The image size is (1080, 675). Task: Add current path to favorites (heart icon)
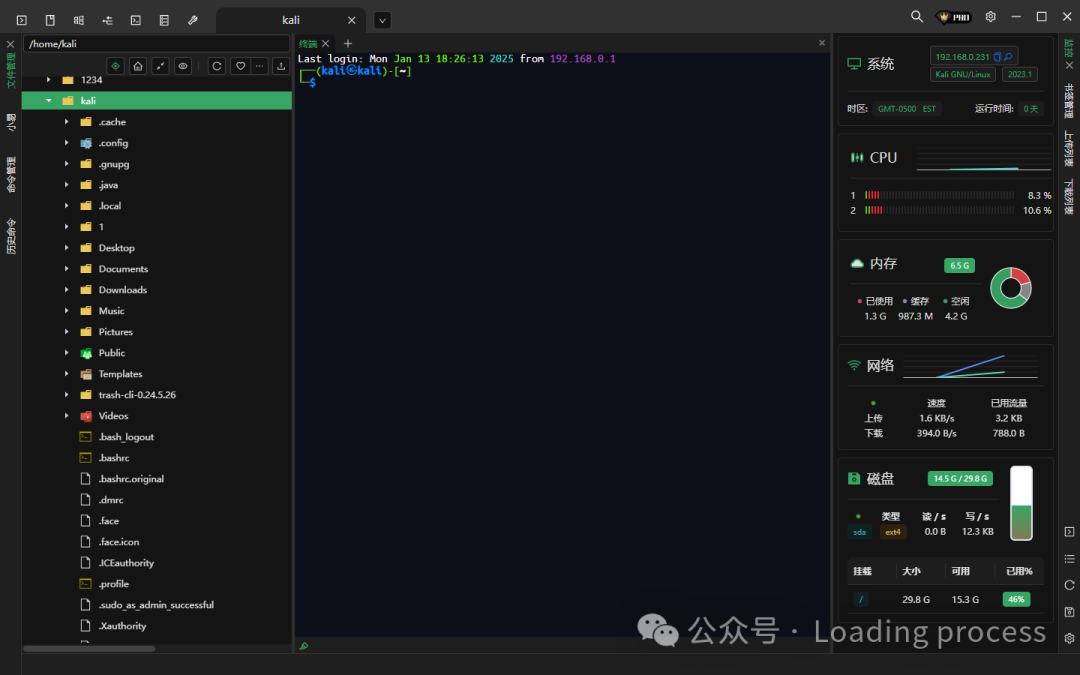point(240,66)
